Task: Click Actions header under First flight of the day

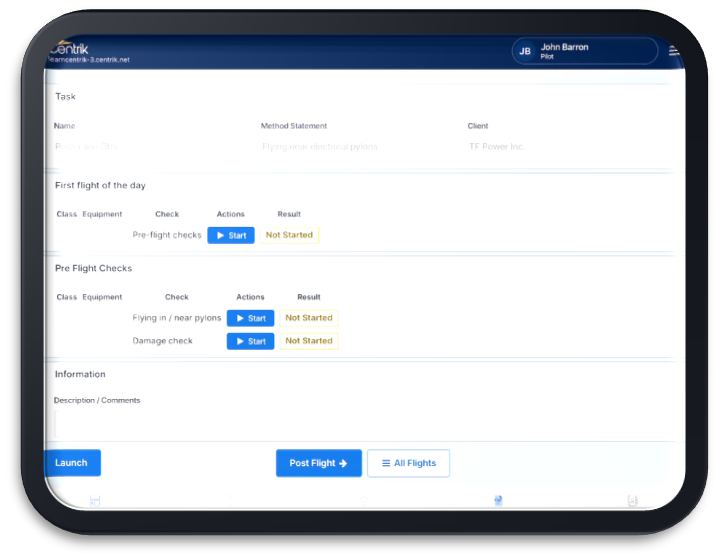Action: pos(230,214)
